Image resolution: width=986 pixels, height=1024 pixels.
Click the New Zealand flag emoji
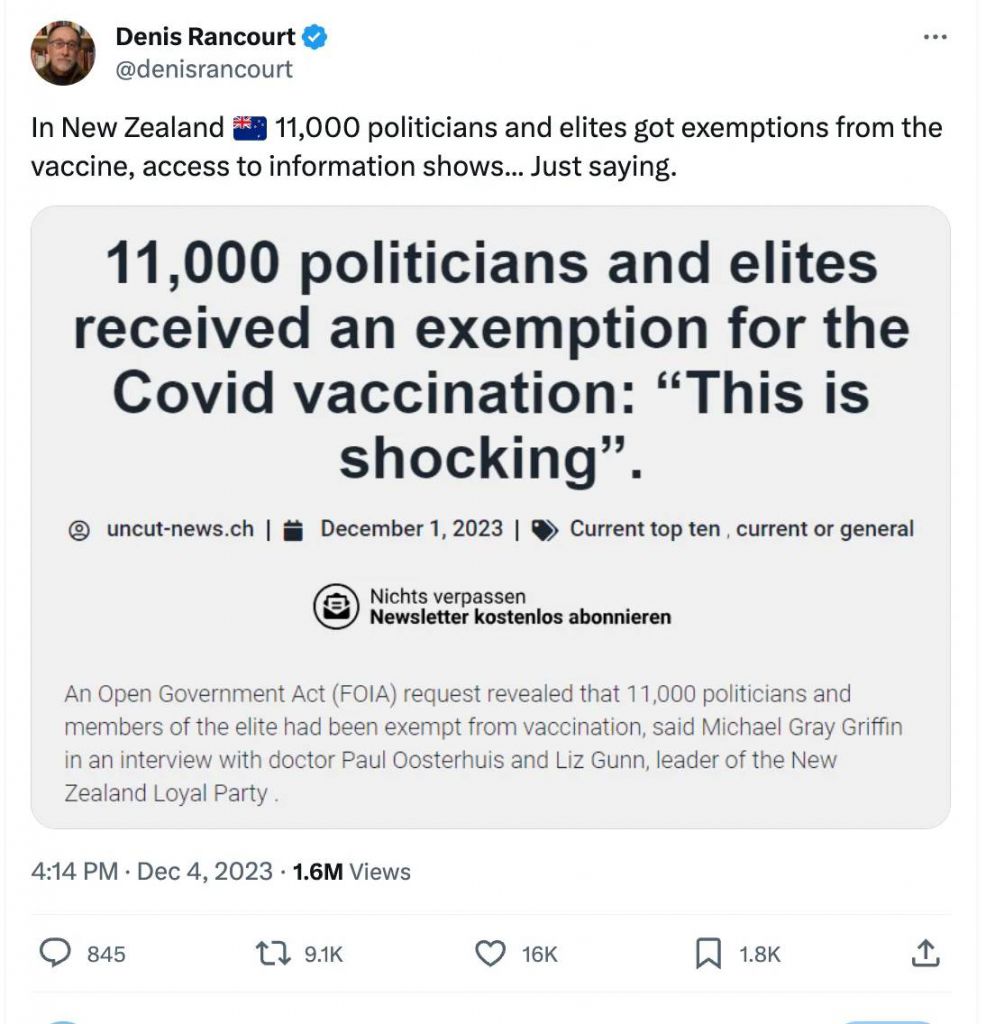(x=249, y=129)
